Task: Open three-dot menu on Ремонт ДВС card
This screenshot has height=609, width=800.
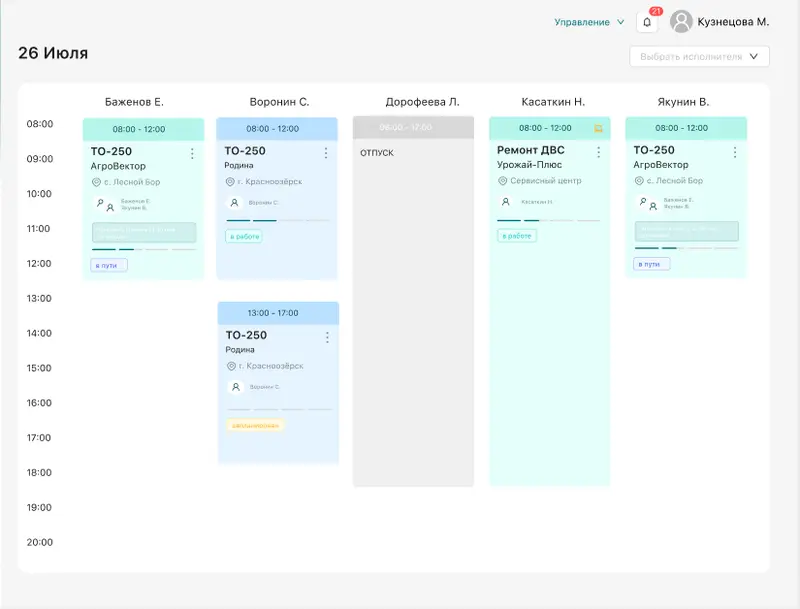Action: click(x=599, y=153)
